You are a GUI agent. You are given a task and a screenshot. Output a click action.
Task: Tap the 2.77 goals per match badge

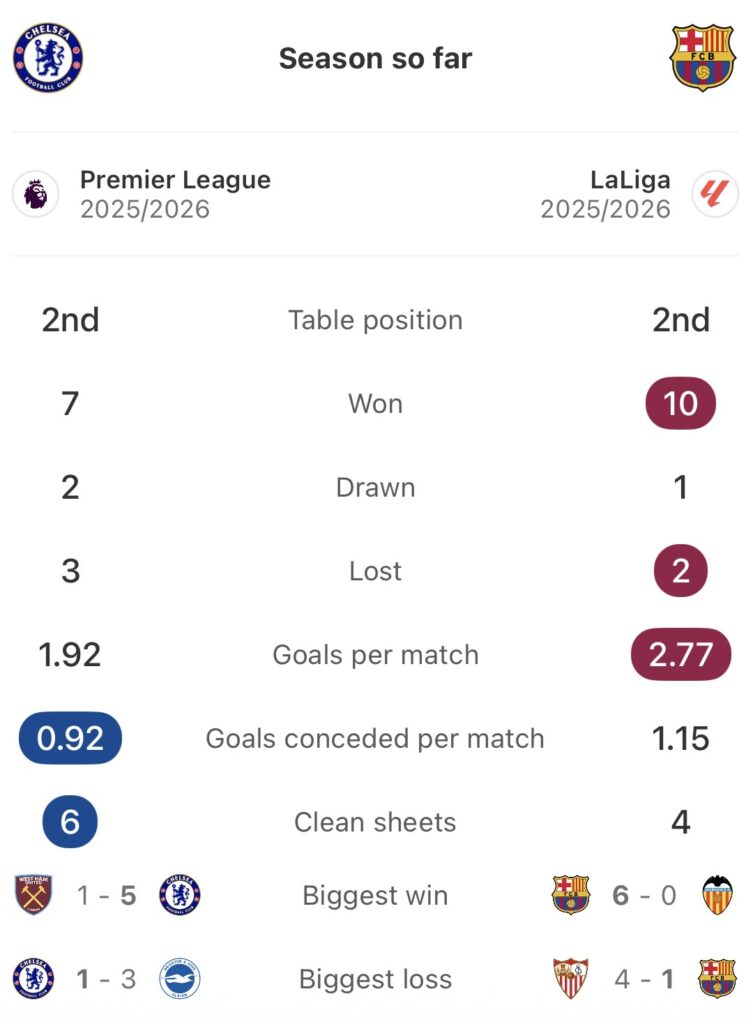point(680,655)
